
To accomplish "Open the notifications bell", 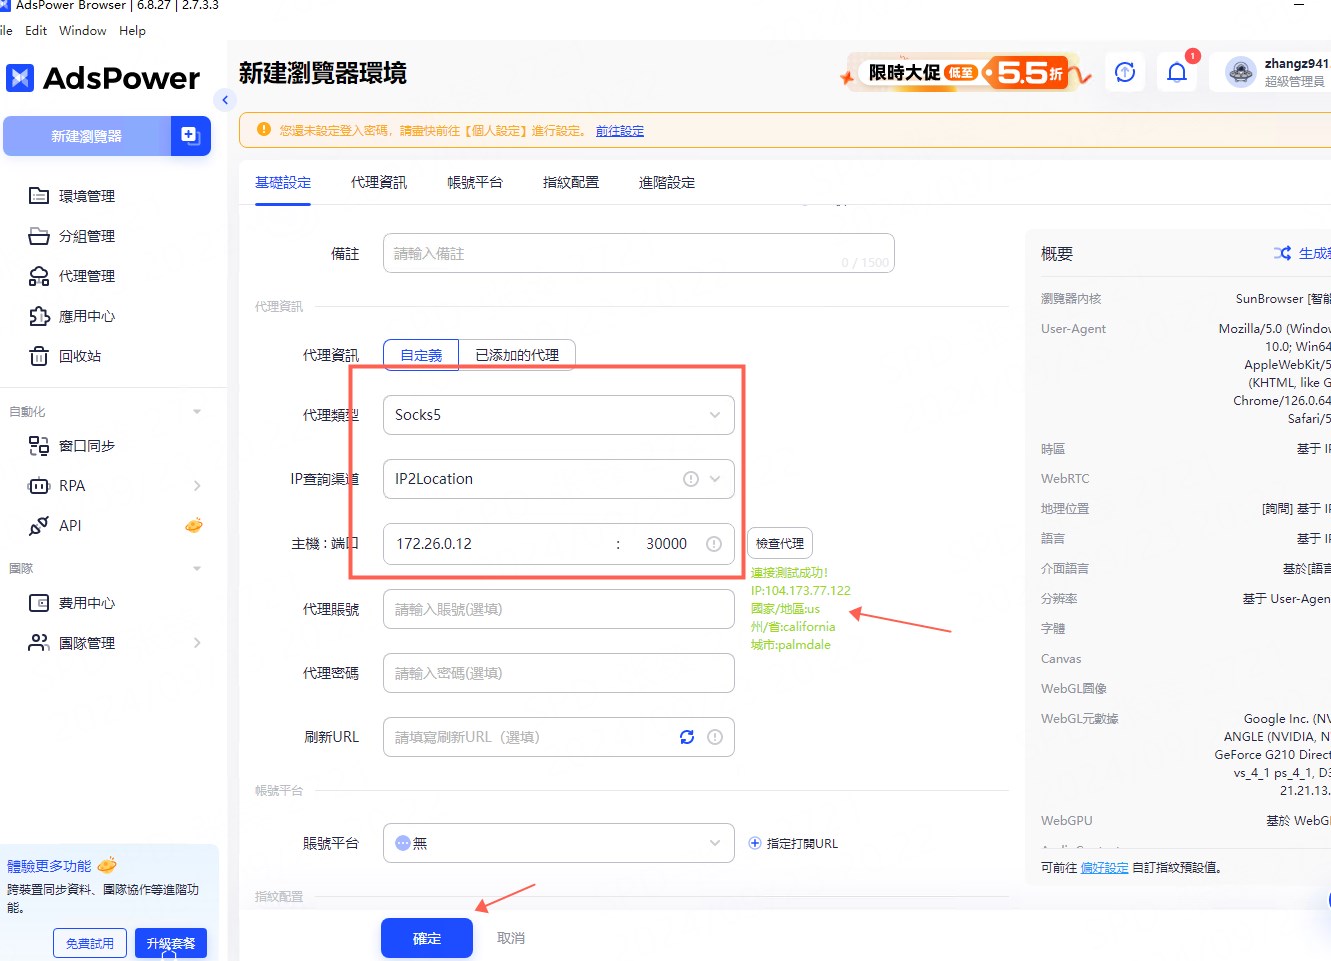I will 1177,72.
